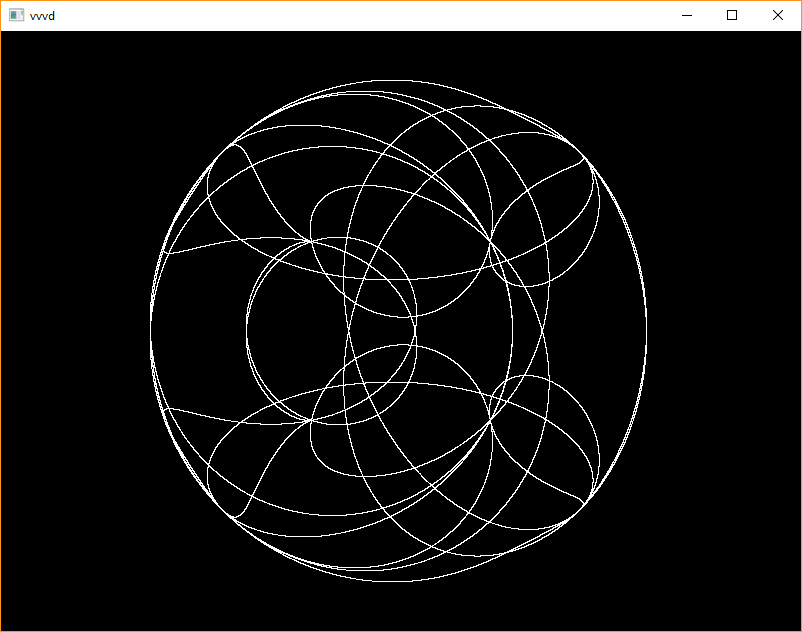Click the center of the large outer circle
802x632 pixels.
coord(399,330)
